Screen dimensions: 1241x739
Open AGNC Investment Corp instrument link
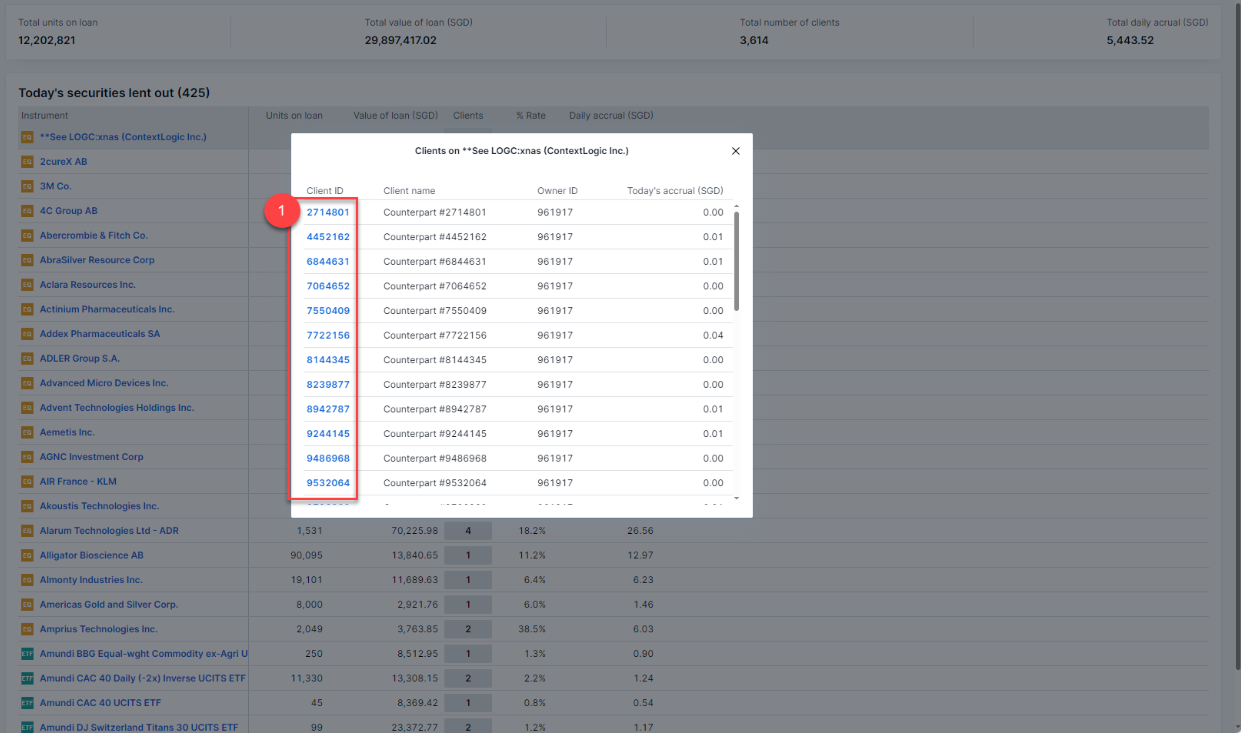(x=91, y=457)
